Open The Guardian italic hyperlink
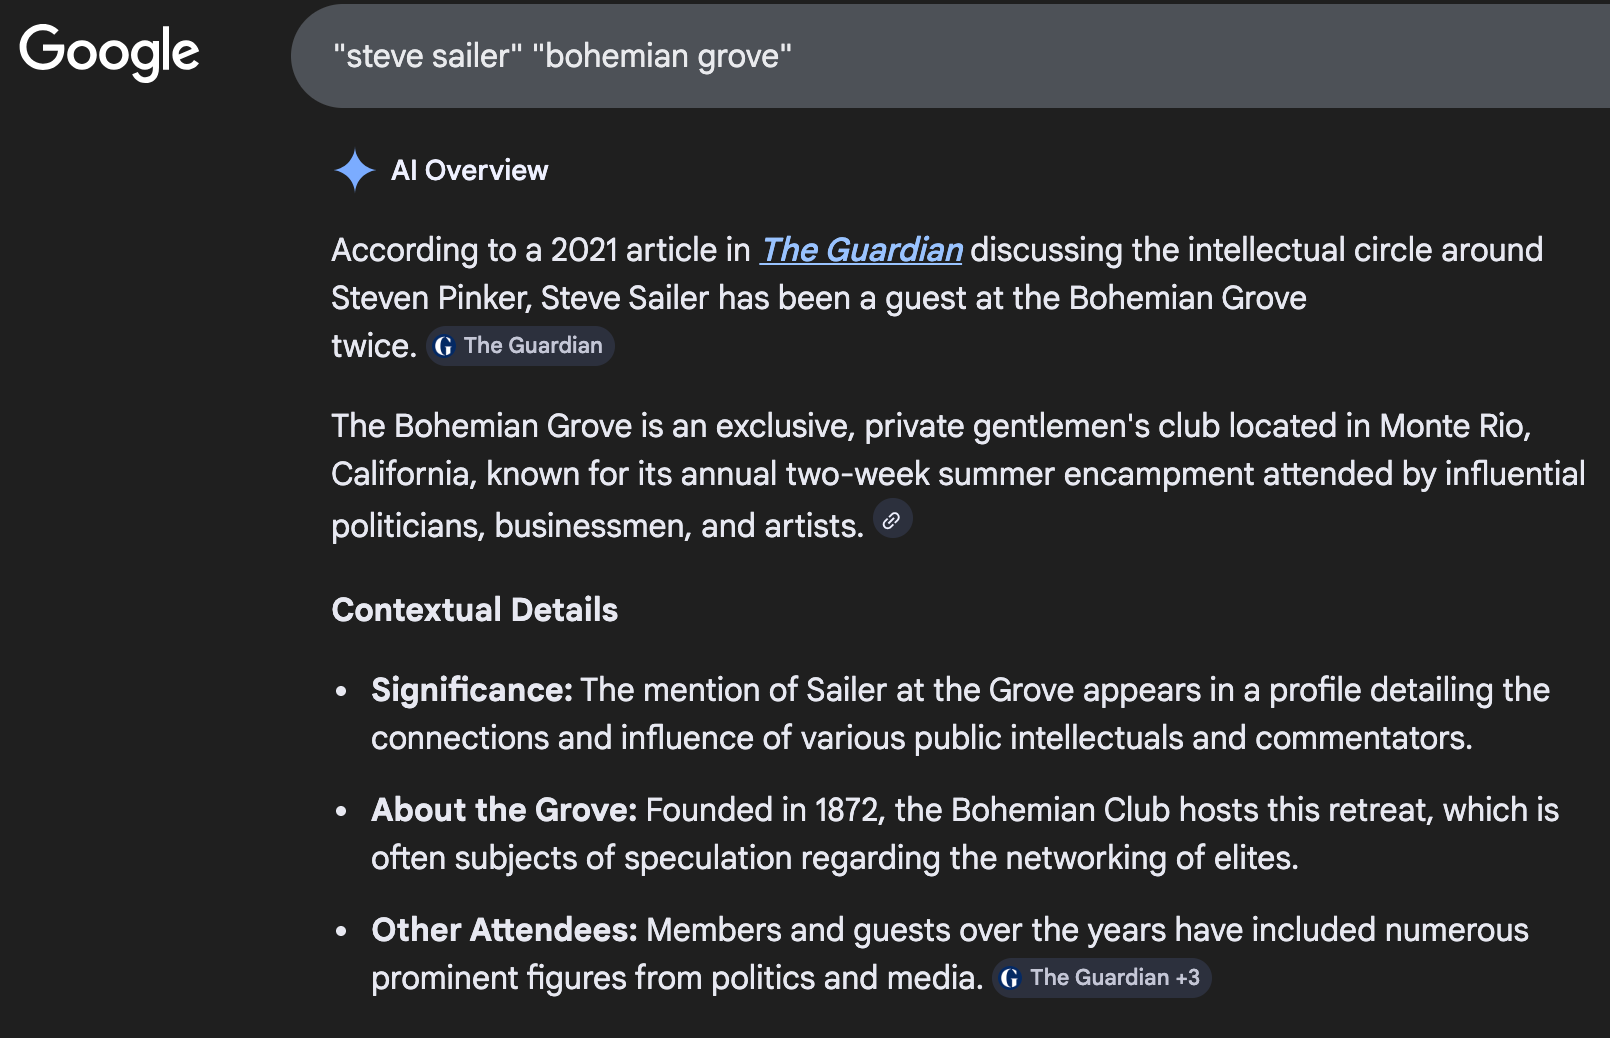 pyautogui.click(x=861, y=250)
